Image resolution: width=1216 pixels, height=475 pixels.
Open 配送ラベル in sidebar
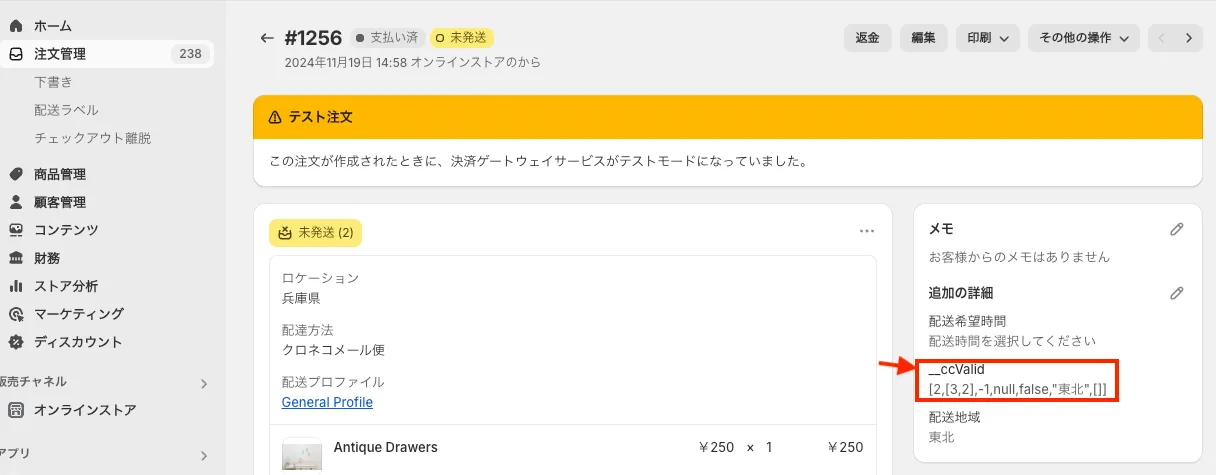click(66, 110)
